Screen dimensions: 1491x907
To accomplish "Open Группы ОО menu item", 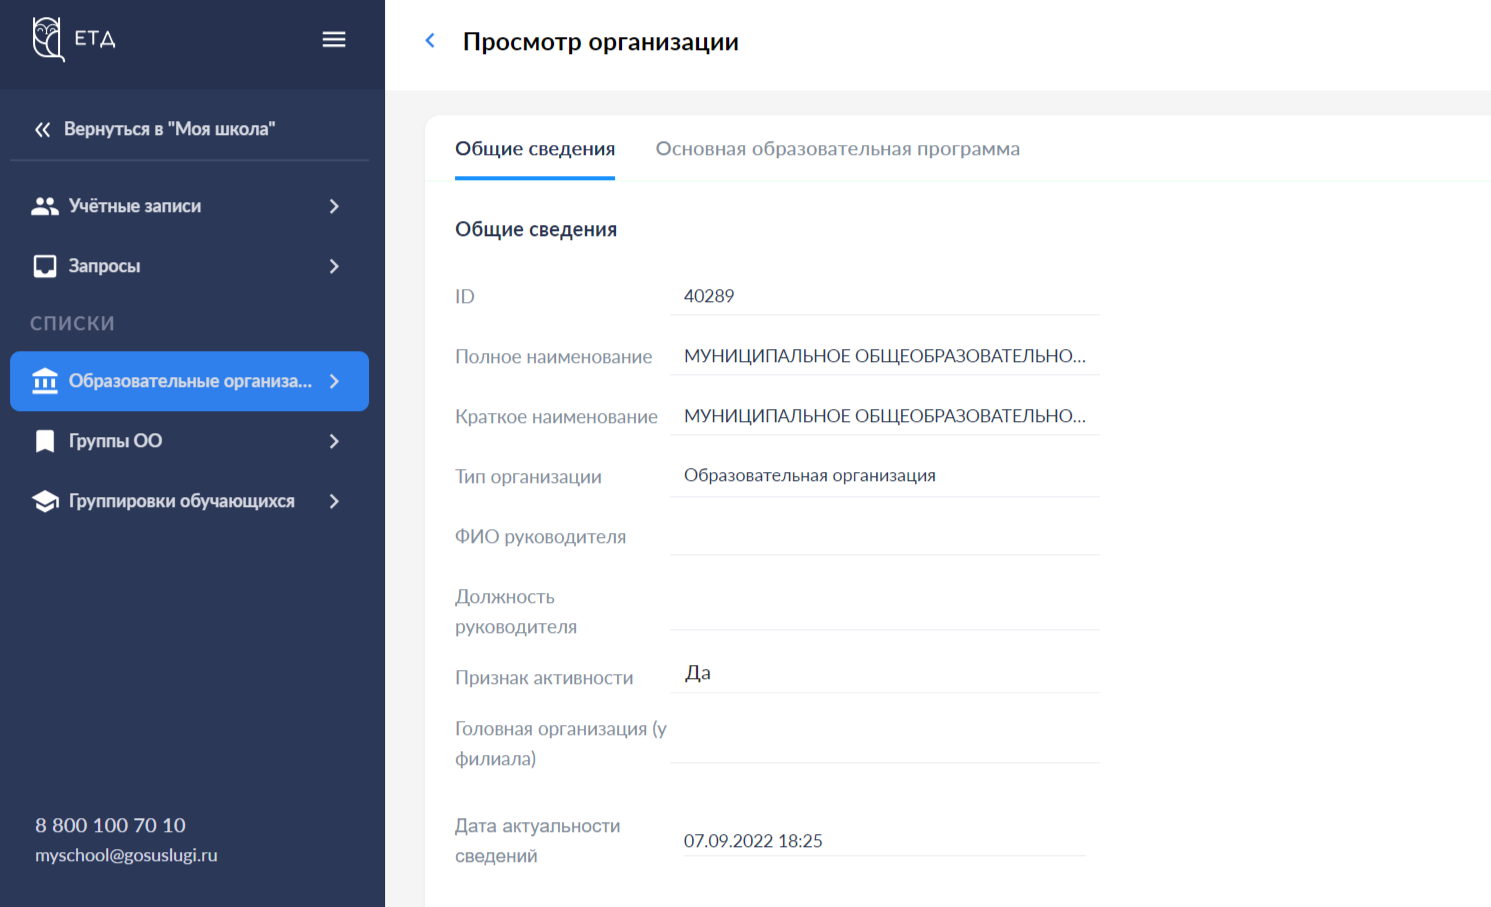I will [x=189, y=441].
